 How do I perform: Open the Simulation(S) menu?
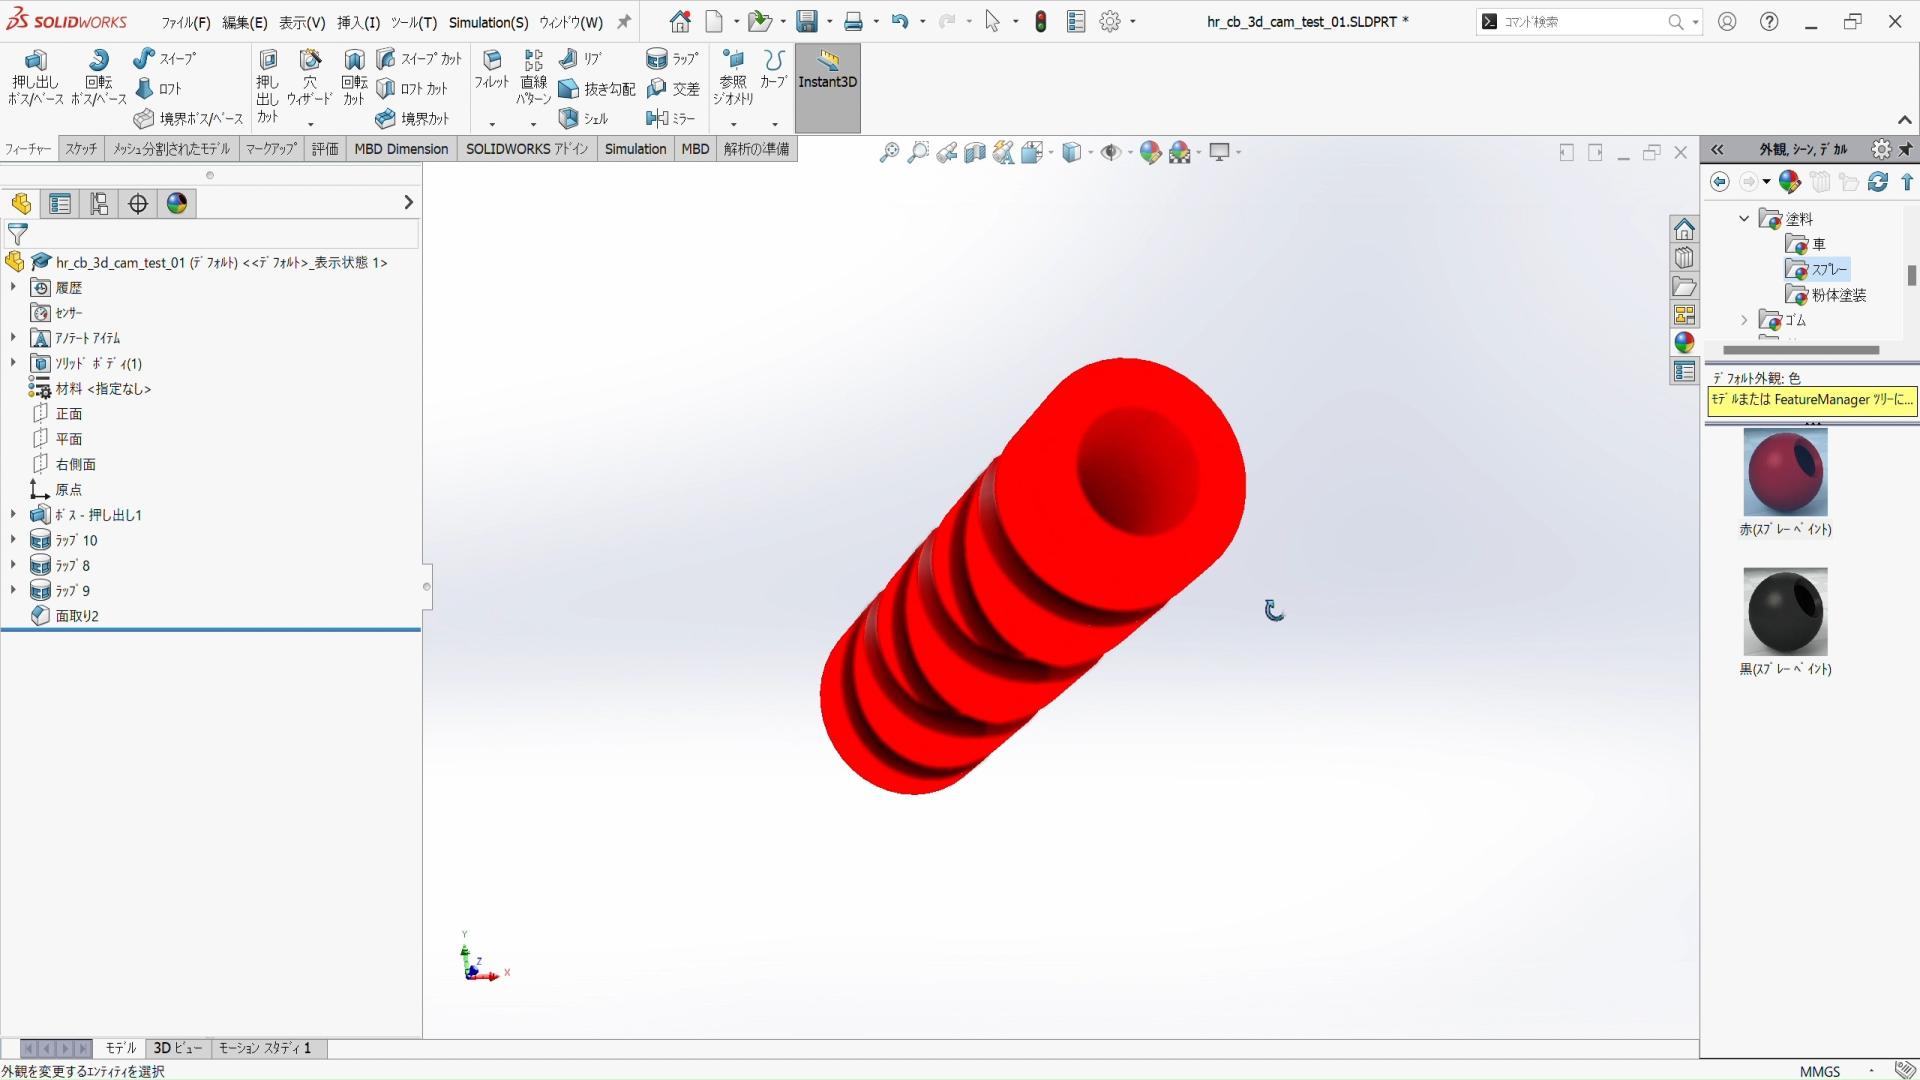coord(488,22)
